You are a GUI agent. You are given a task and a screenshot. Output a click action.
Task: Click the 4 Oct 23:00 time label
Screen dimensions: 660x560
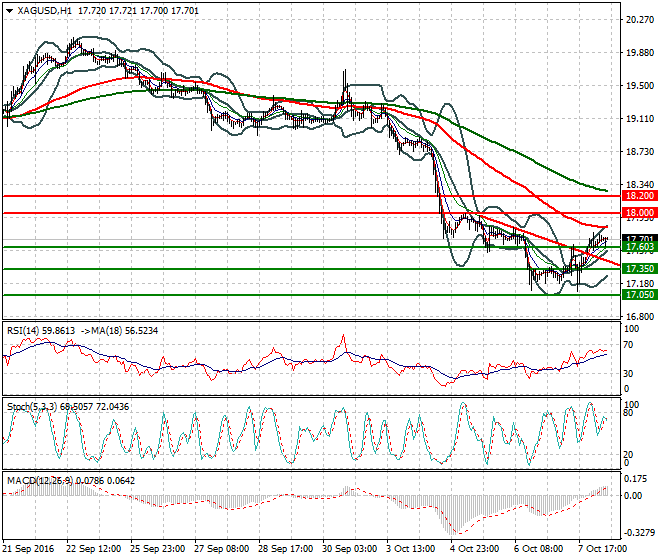pyautogui.click(x=476, y=549)
